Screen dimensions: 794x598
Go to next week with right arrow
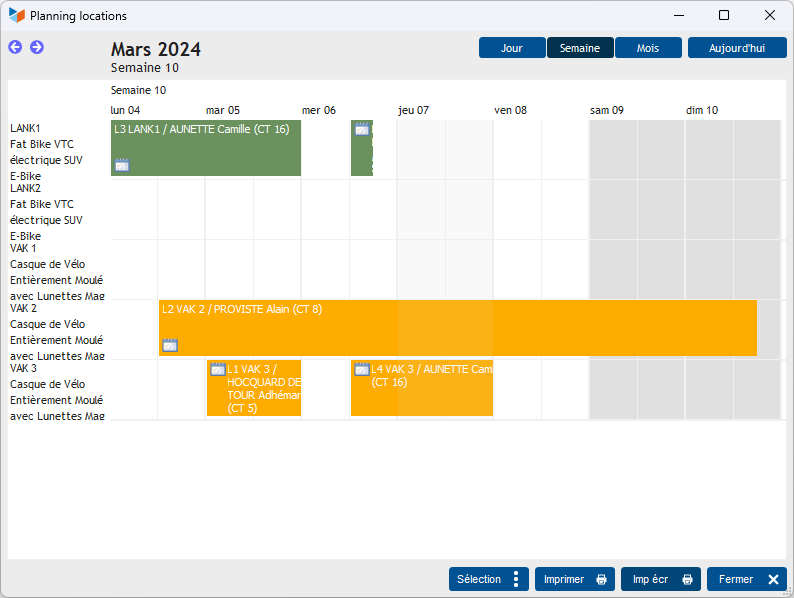[37, 47]
